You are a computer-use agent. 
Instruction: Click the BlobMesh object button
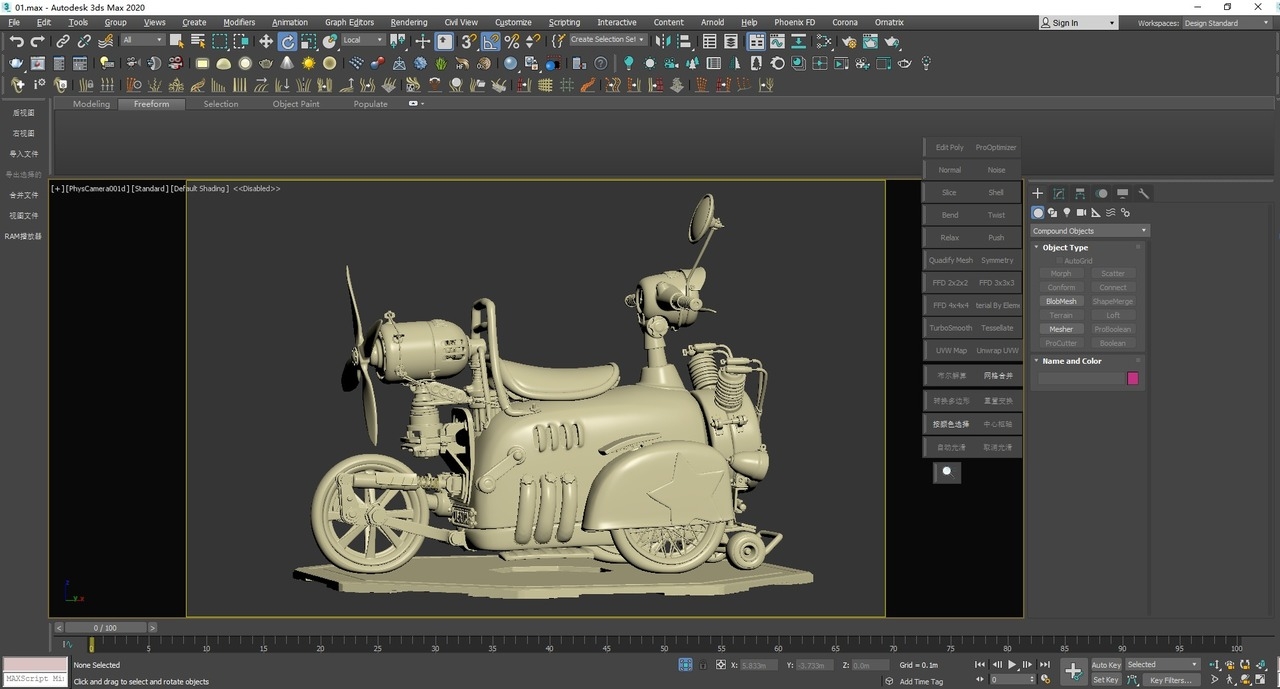(1061, 301)
